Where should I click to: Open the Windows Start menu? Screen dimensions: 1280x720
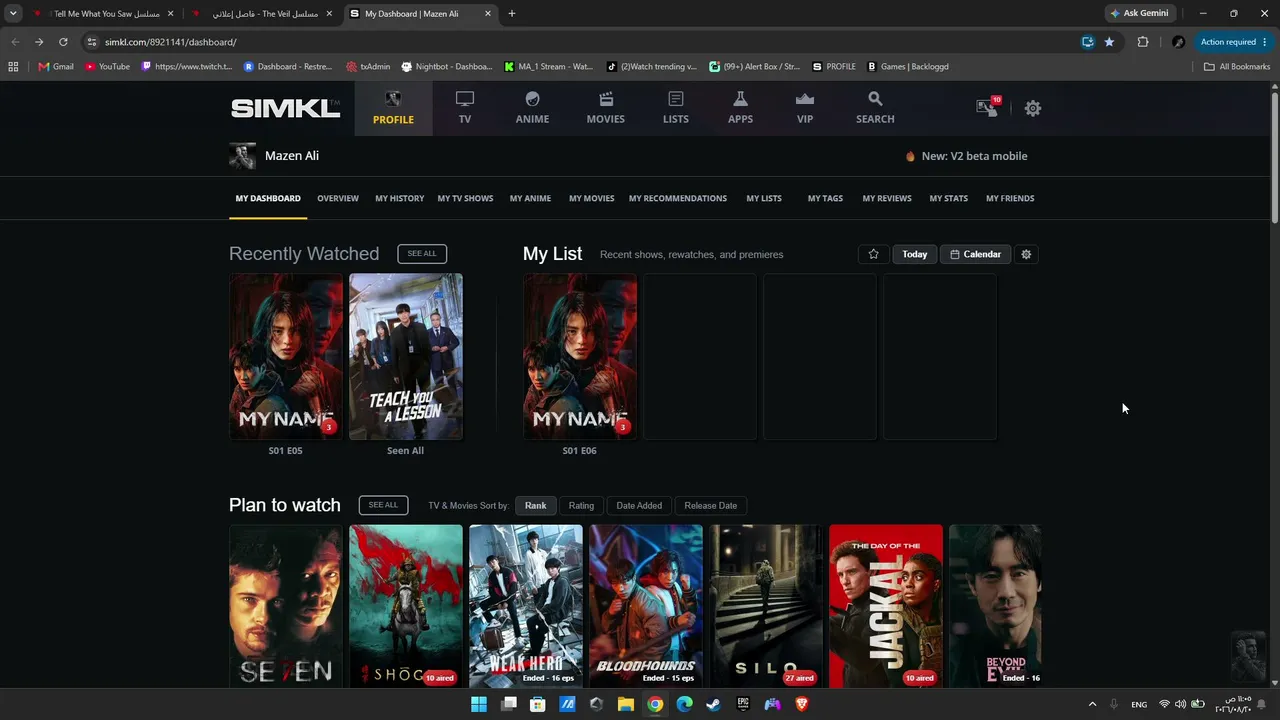[x=479, y=704]
